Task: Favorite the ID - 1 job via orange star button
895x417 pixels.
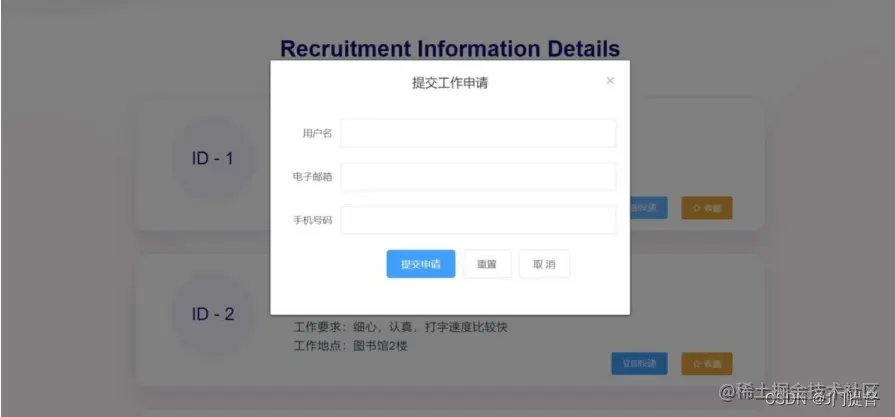Action: click(x=707, y=208)
